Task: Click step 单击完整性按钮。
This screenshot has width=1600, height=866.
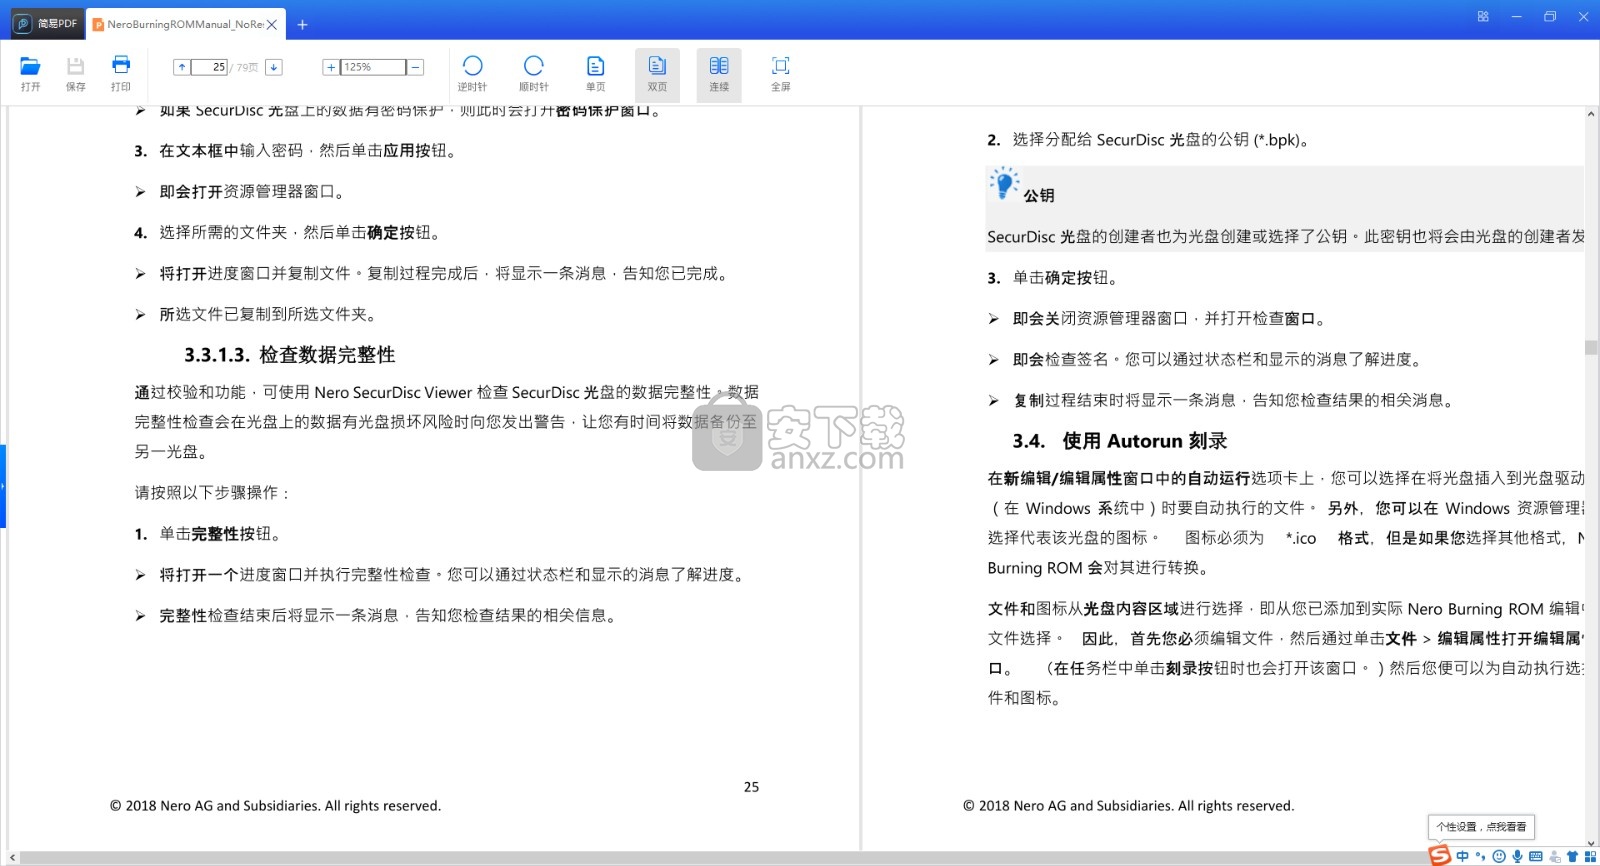Action: (x=223, y=534)
